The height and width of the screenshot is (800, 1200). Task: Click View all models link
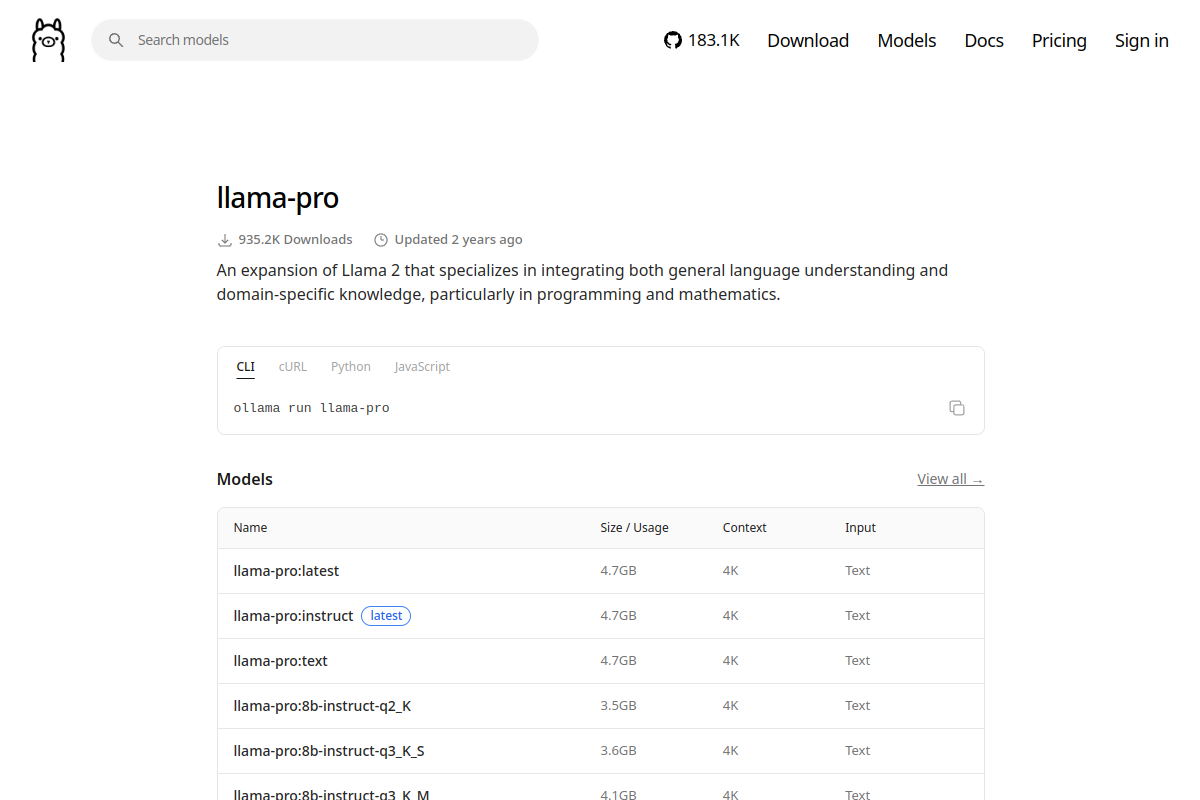pos(951,479)
